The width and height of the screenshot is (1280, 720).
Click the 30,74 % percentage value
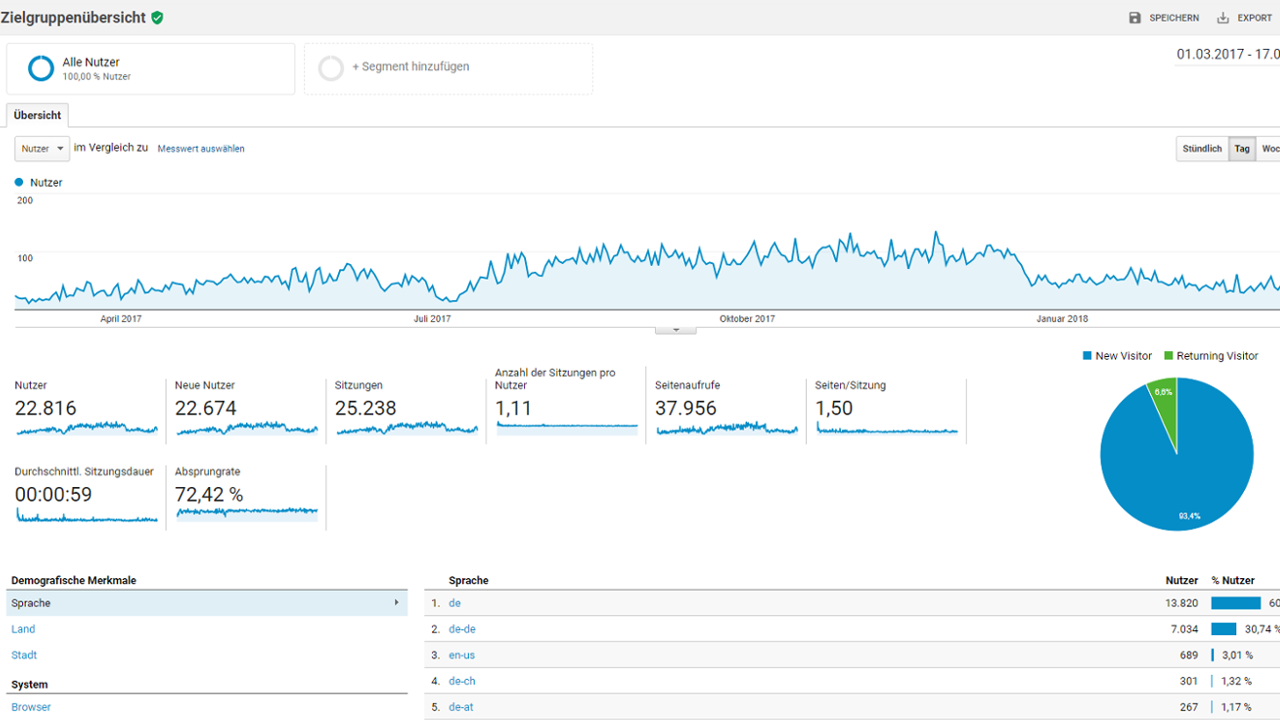click(x=1261, y=629)
